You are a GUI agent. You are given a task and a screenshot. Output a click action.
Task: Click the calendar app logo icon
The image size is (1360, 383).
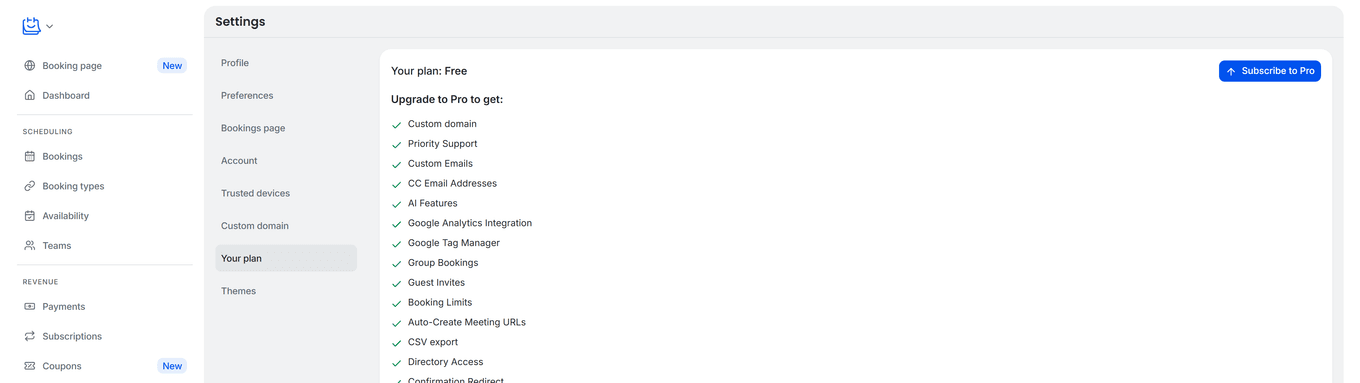click(32, 26)
